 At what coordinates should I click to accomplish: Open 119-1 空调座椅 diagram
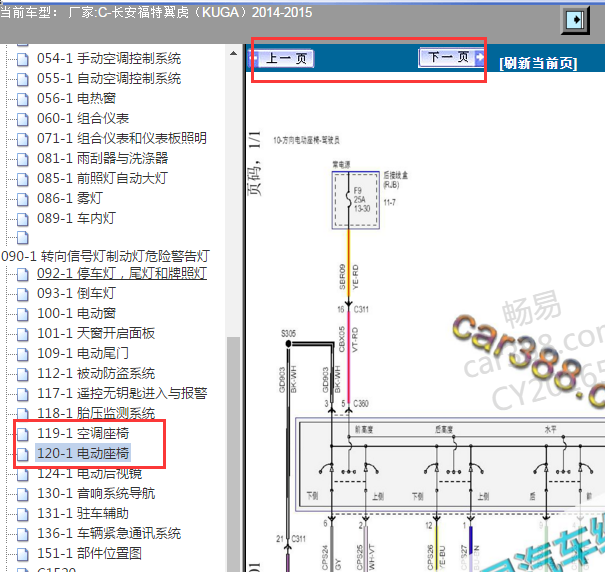[83, 433]
